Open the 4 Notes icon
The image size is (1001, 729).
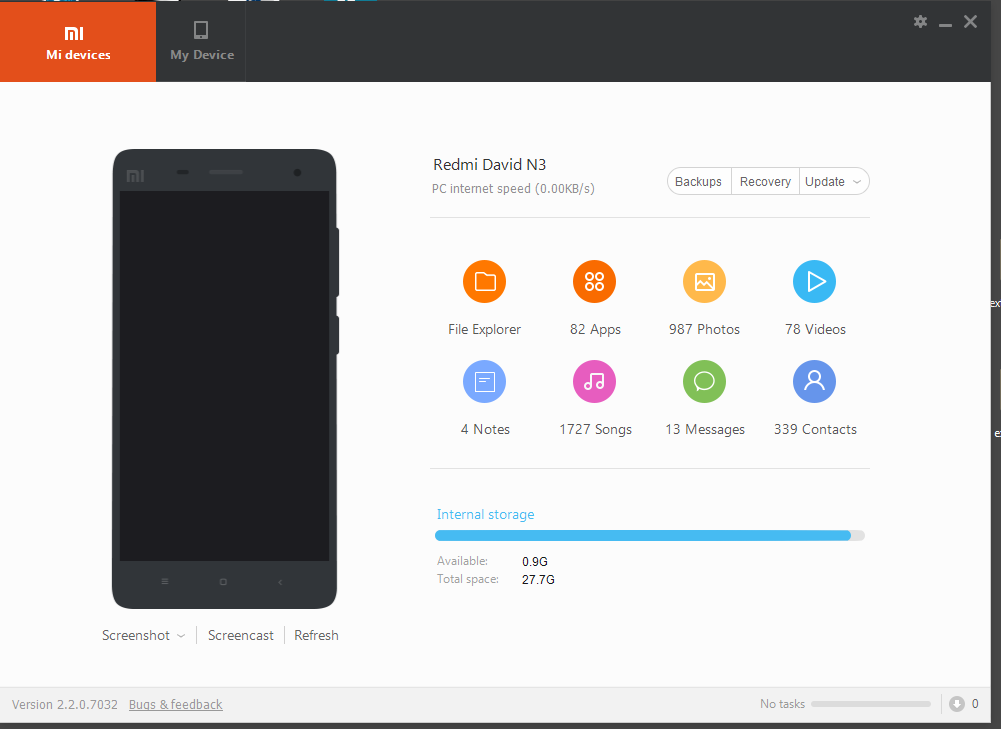[x=484, y=382]
